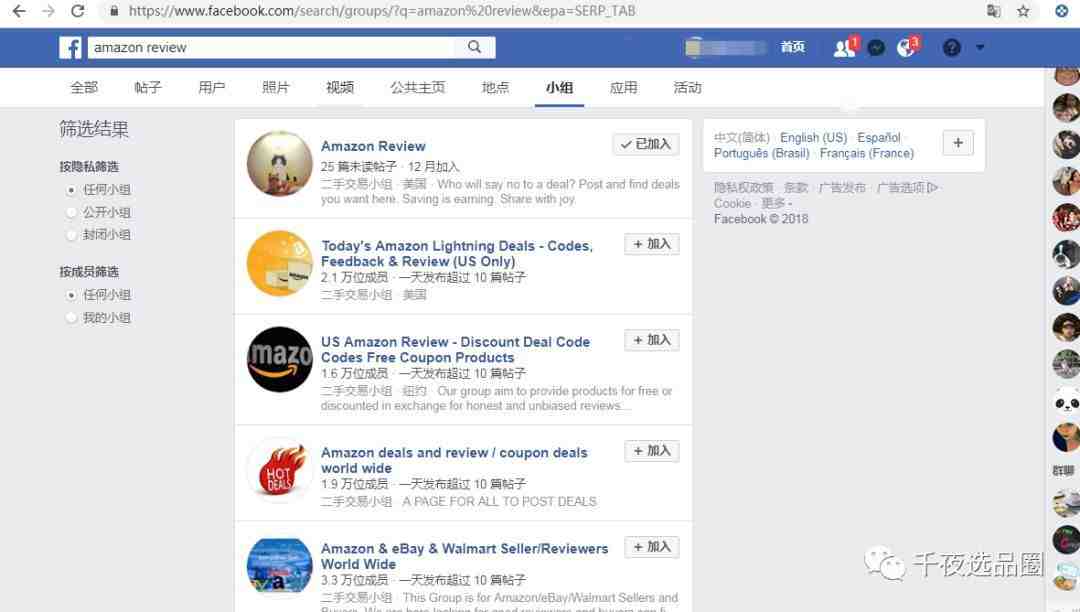Open the 广告选项 footer link

click(907, 187)
